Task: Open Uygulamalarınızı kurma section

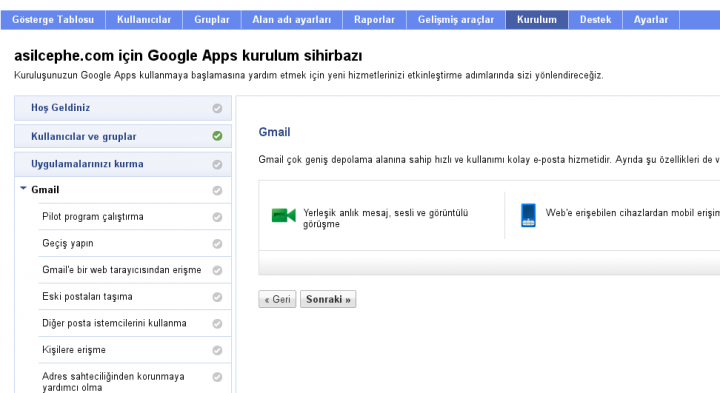Action: tap(123, 164)
